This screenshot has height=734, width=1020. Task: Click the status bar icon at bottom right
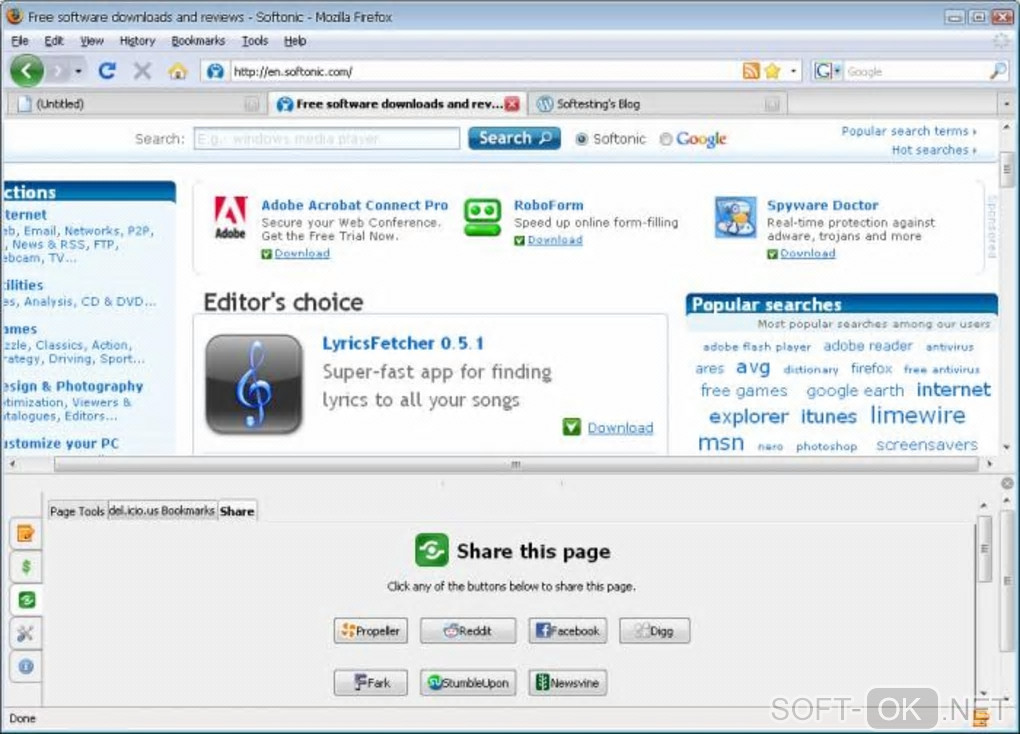point(980,718)
